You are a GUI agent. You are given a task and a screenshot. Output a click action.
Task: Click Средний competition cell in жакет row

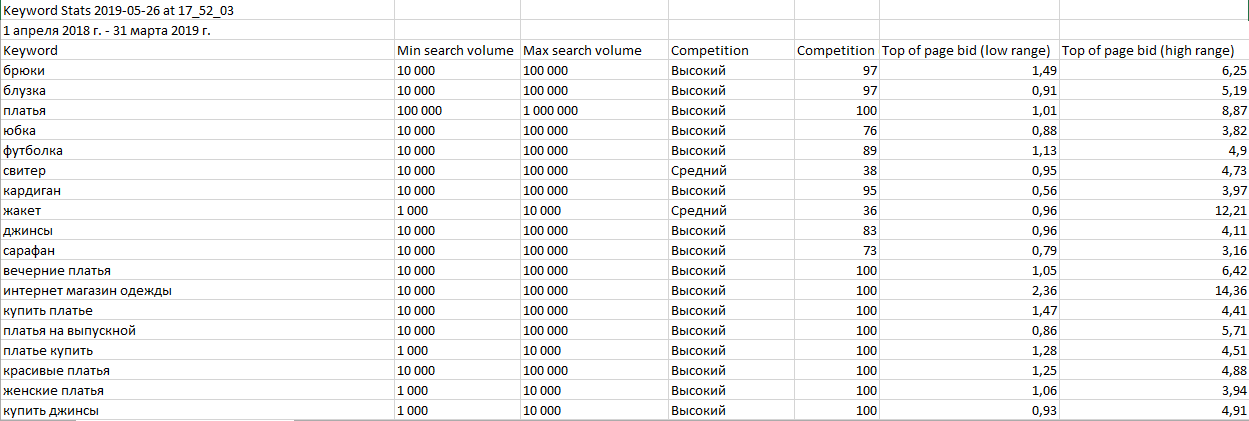(730, 210)
